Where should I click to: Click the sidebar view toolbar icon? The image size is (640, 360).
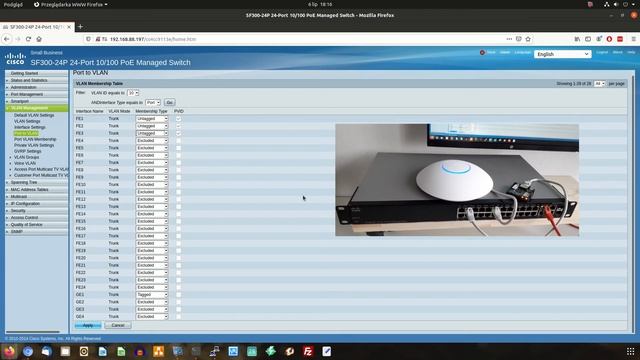pyautogui.click(x=588, y=39)
